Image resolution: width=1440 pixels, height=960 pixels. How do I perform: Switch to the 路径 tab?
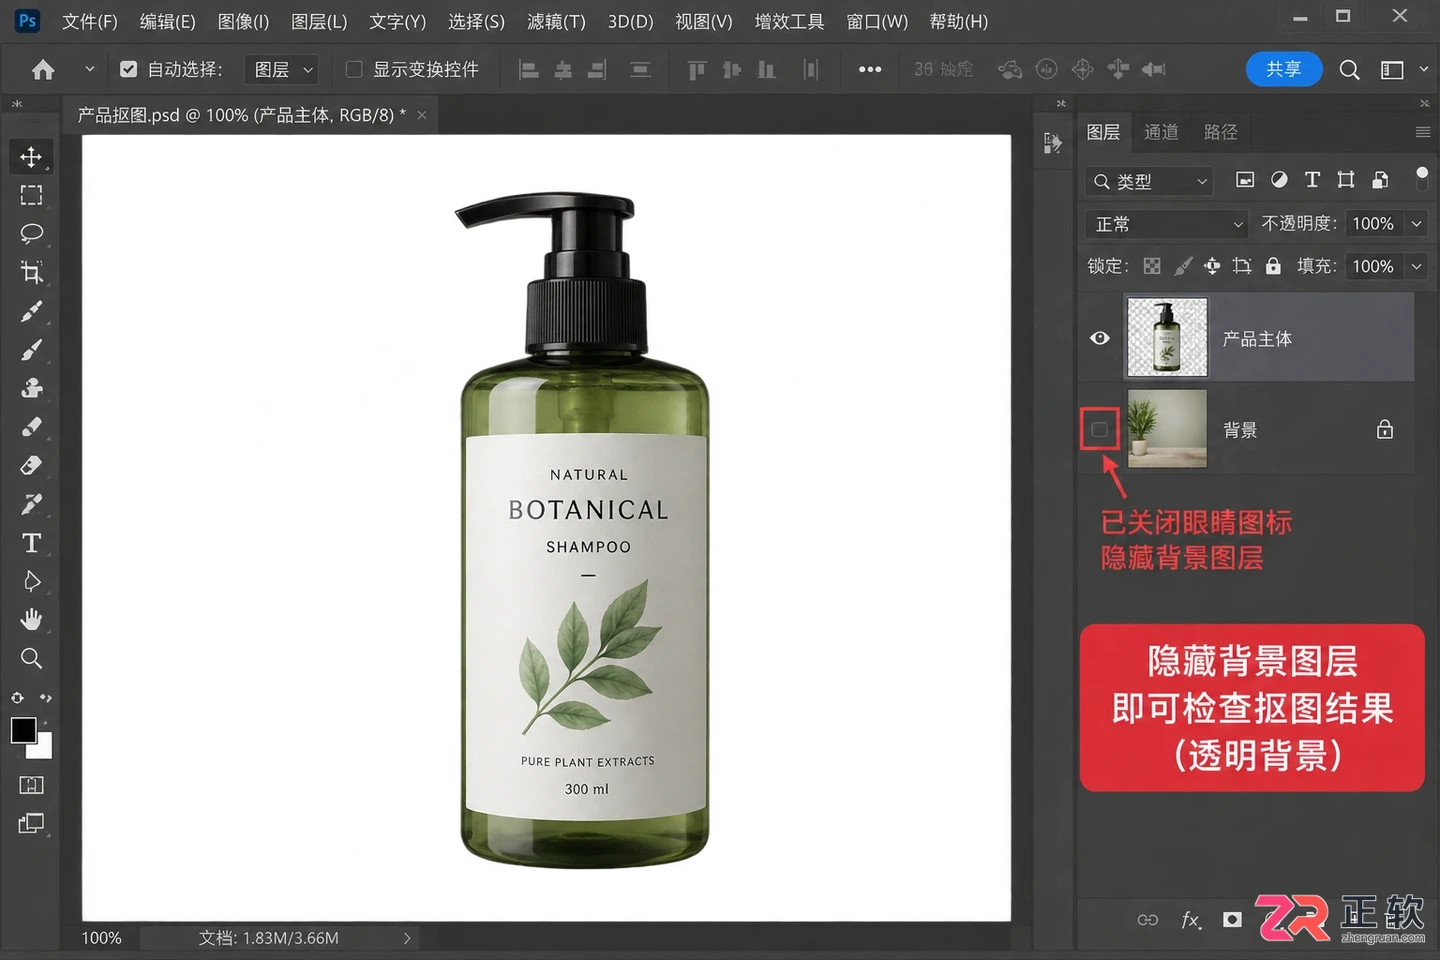point(1221,132)
